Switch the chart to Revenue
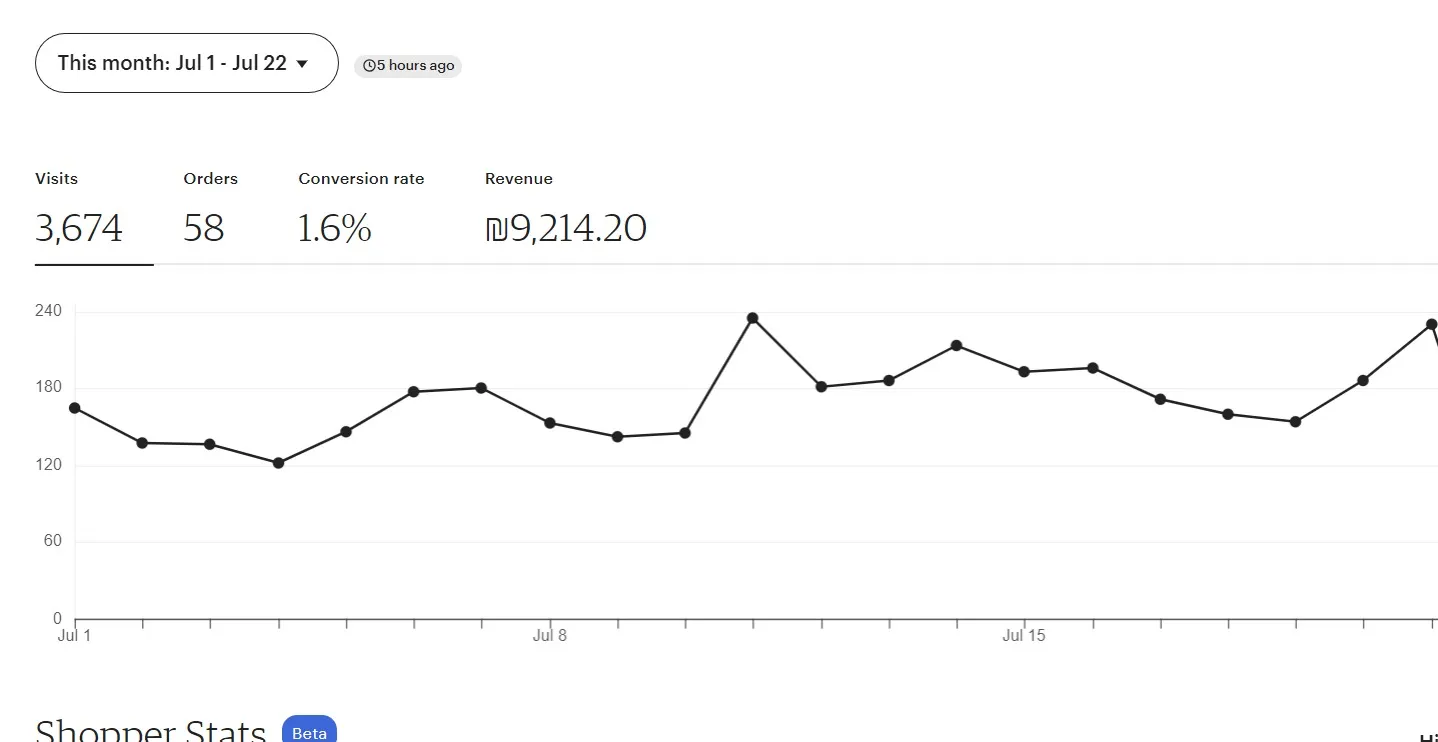 coord(518,179)
